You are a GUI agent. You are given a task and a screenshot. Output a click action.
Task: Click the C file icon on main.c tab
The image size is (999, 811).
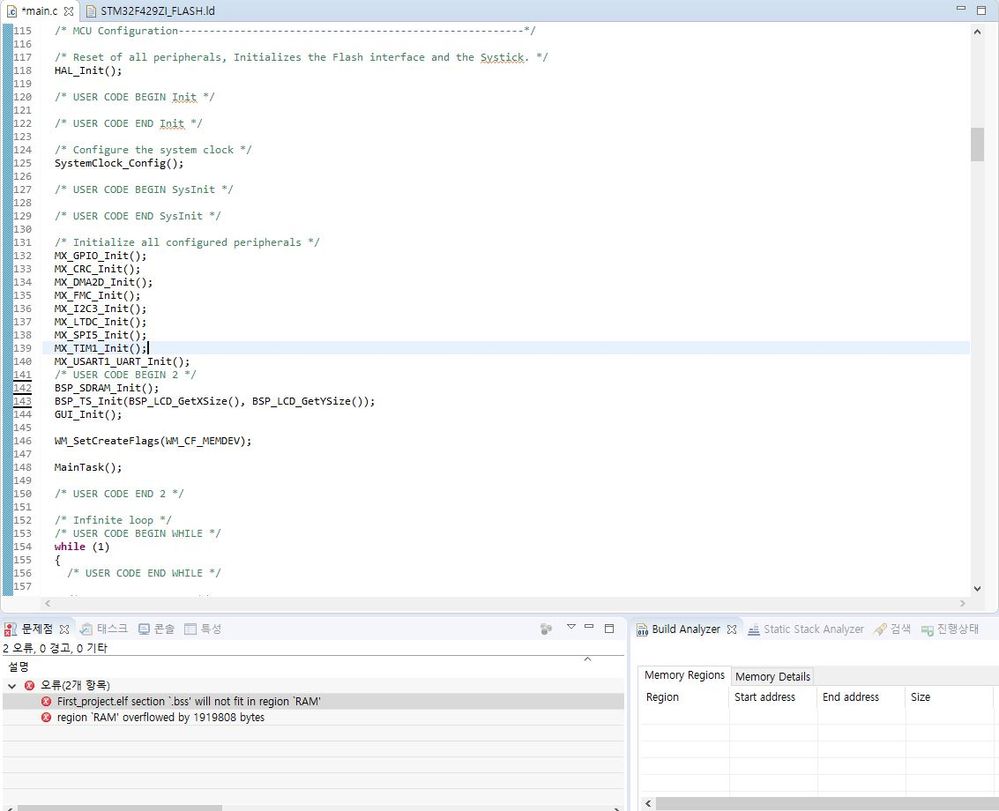tap(11, 11)
